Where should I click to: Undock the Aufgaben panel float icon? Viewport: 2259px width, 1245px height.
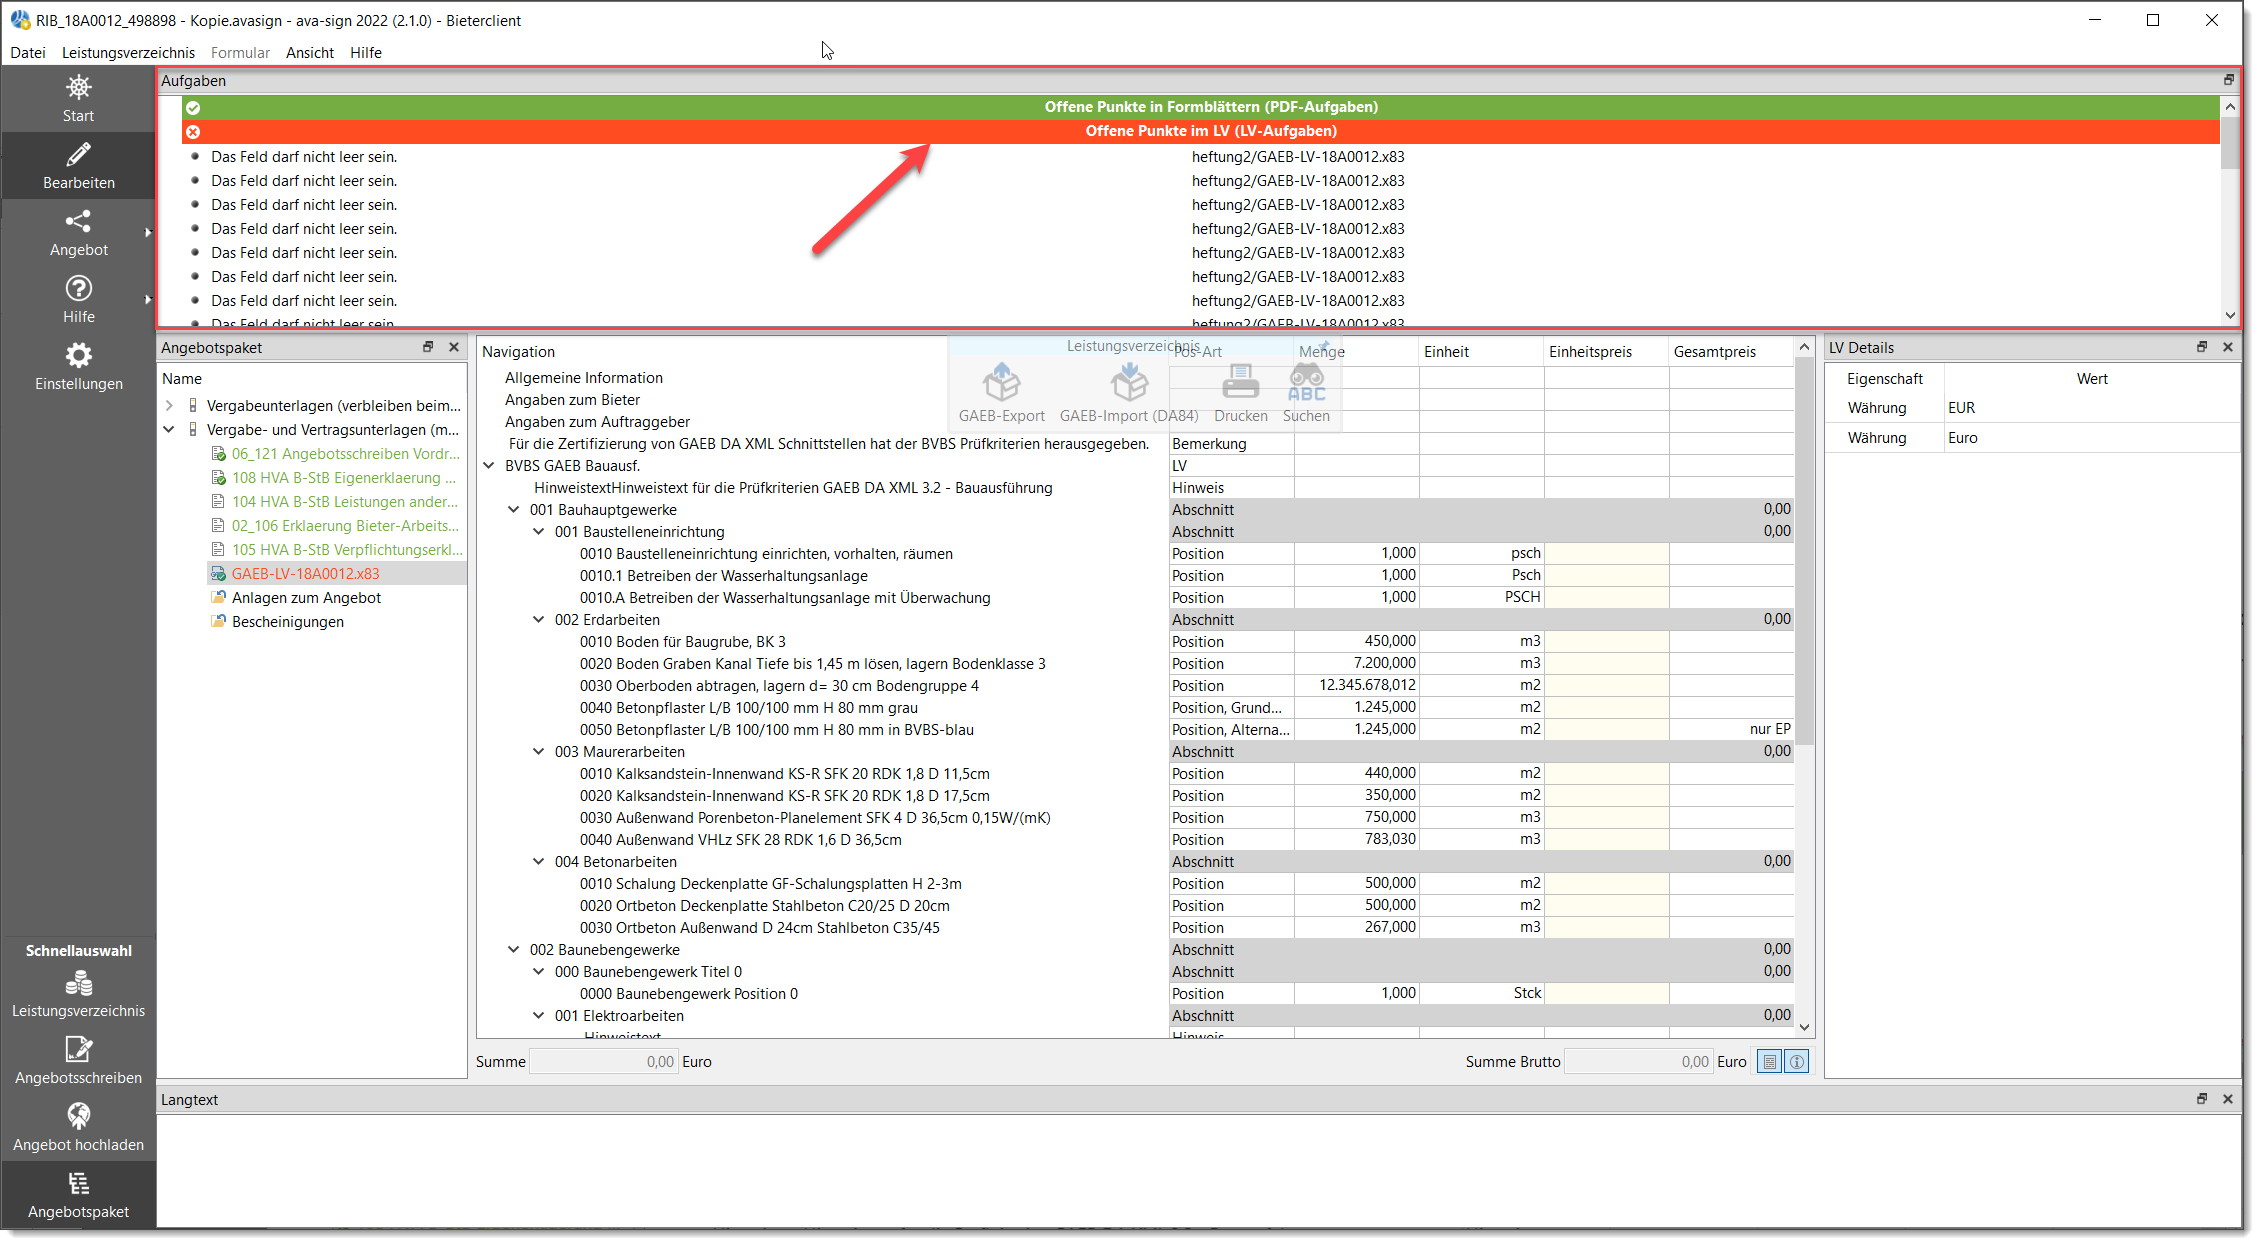click(2229, 80)
